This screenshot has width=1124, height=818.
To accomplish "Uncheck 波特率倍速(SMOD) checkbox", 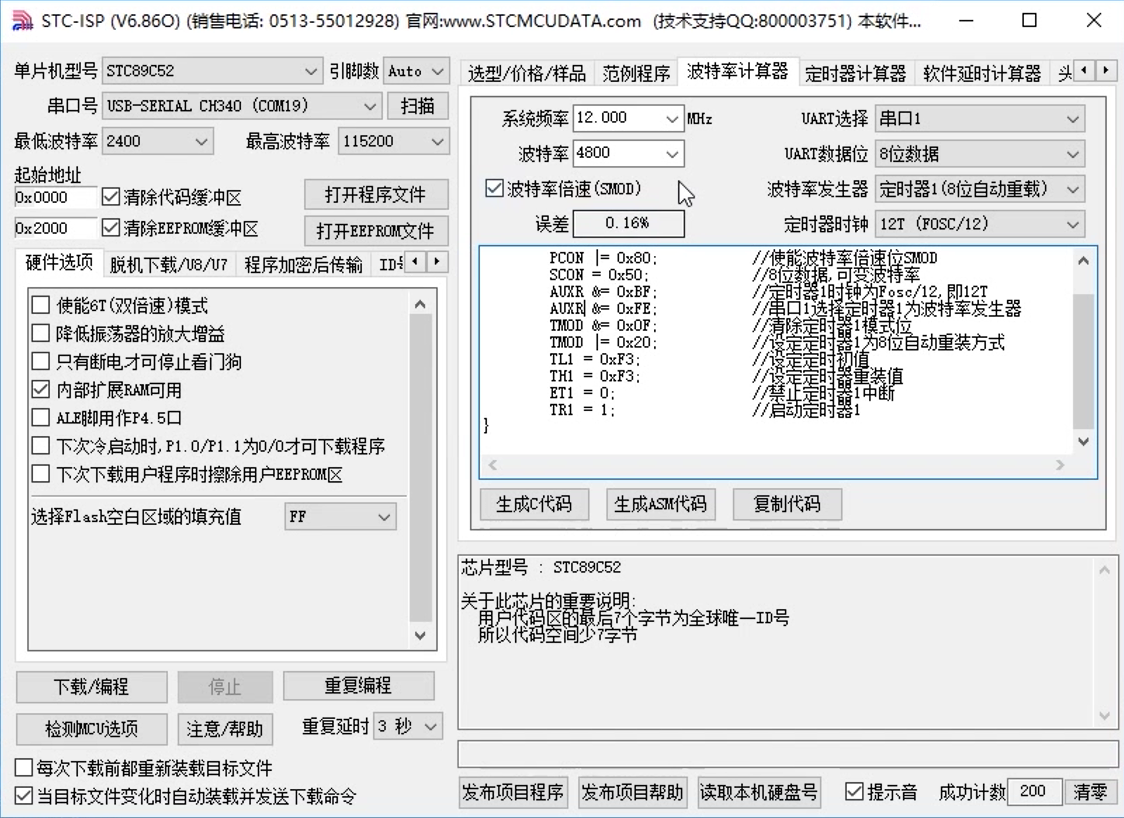I will click(x=494, y=189).
